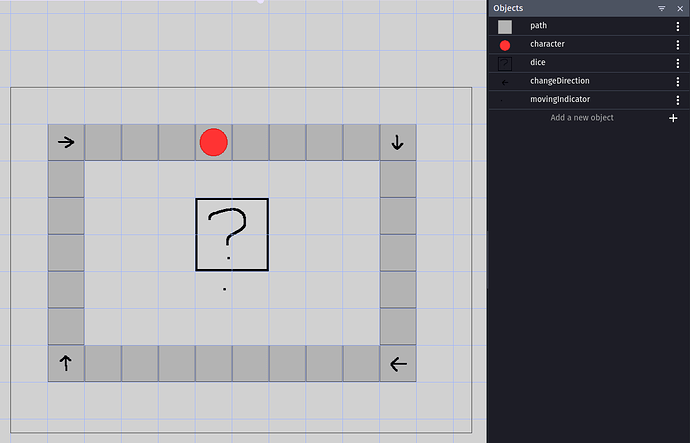Select changeDirection object in the list
The image size is (690, 443).
pyautogui.click(x=560, y=81)
